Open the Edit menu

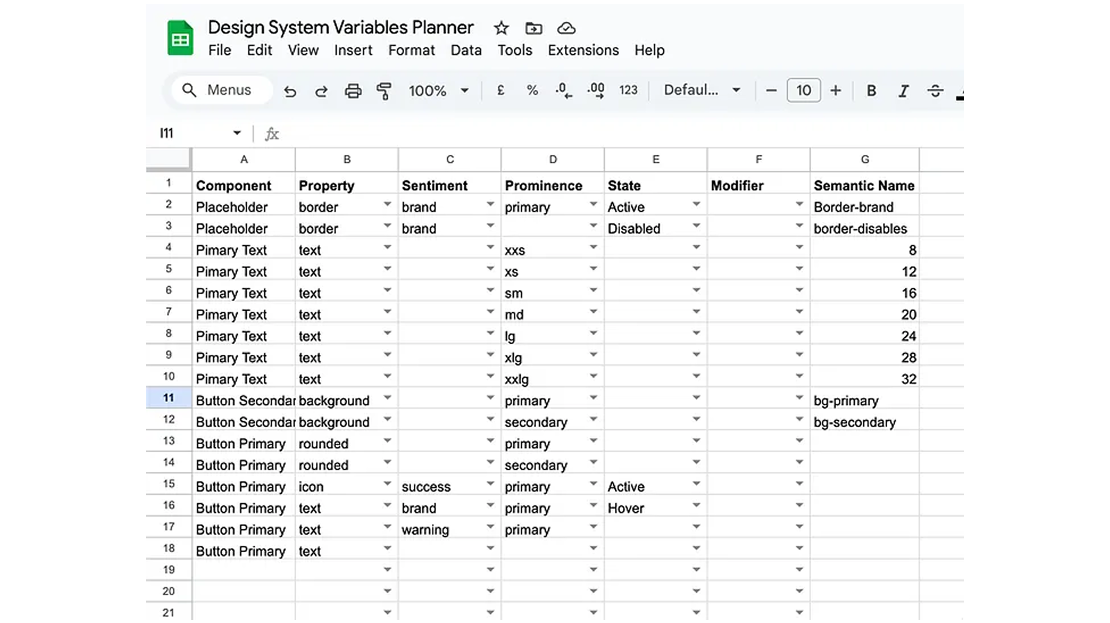[x=259, y=50]
